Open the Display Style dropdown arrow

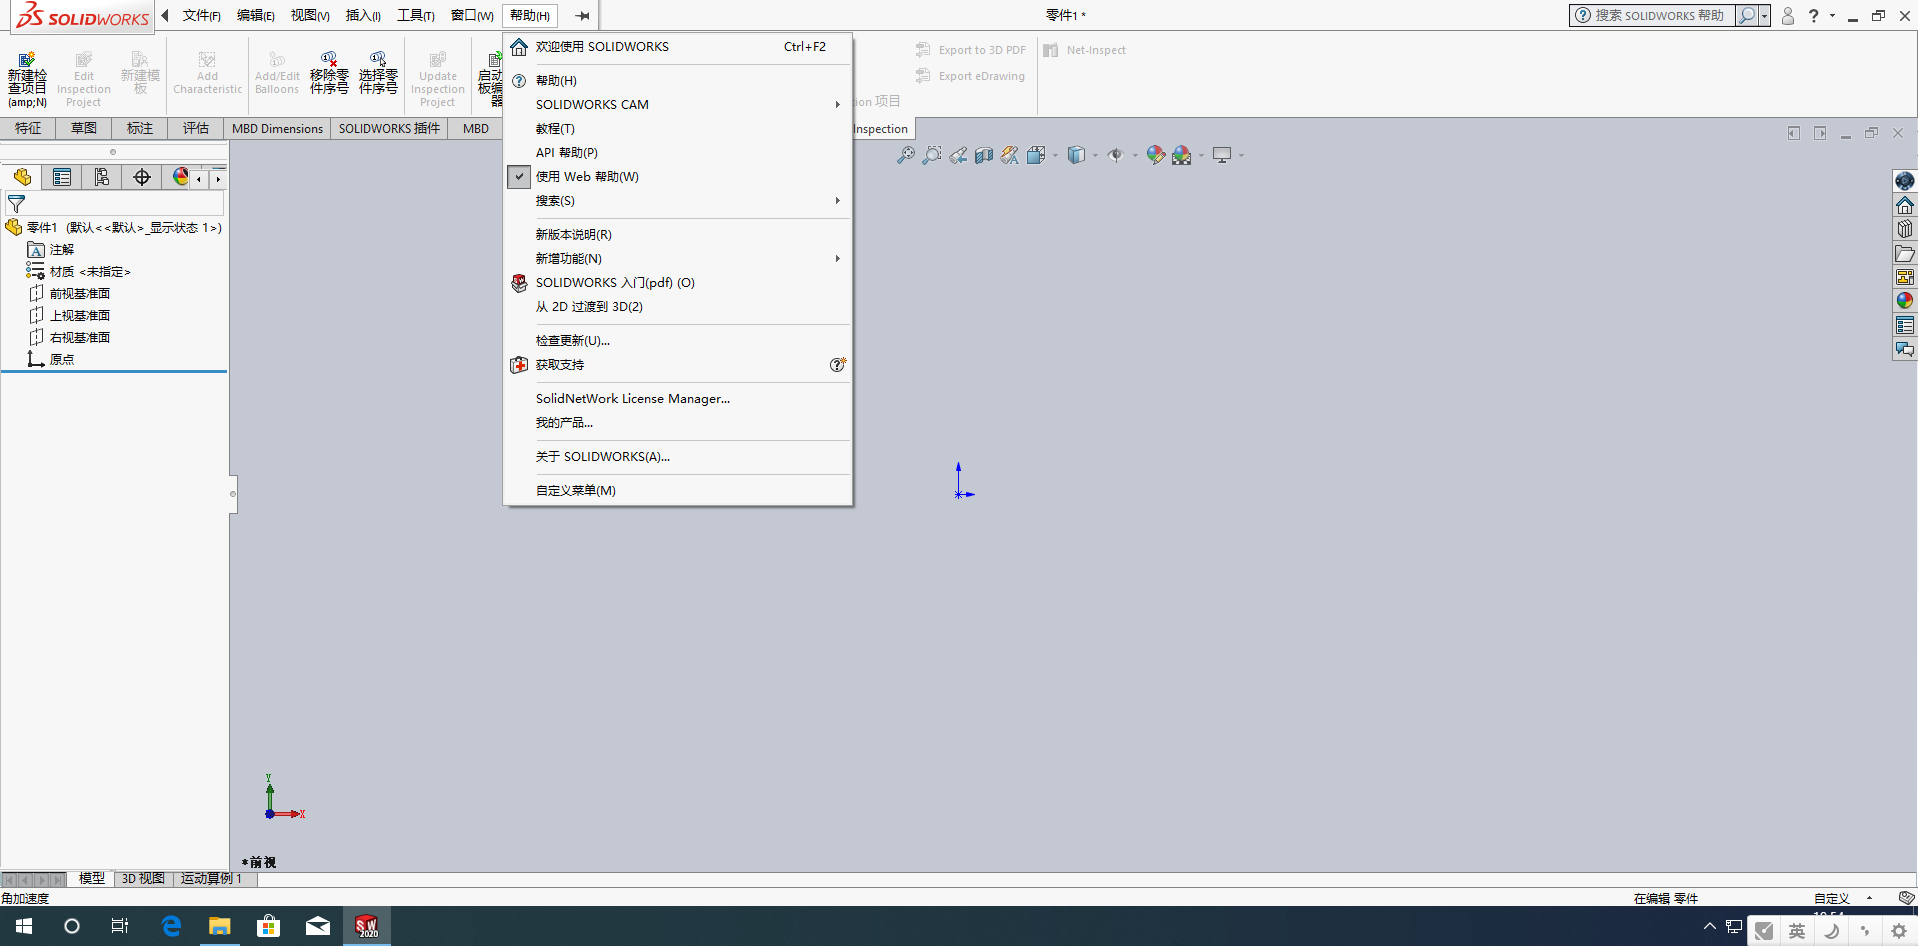tap(1095, 155)
